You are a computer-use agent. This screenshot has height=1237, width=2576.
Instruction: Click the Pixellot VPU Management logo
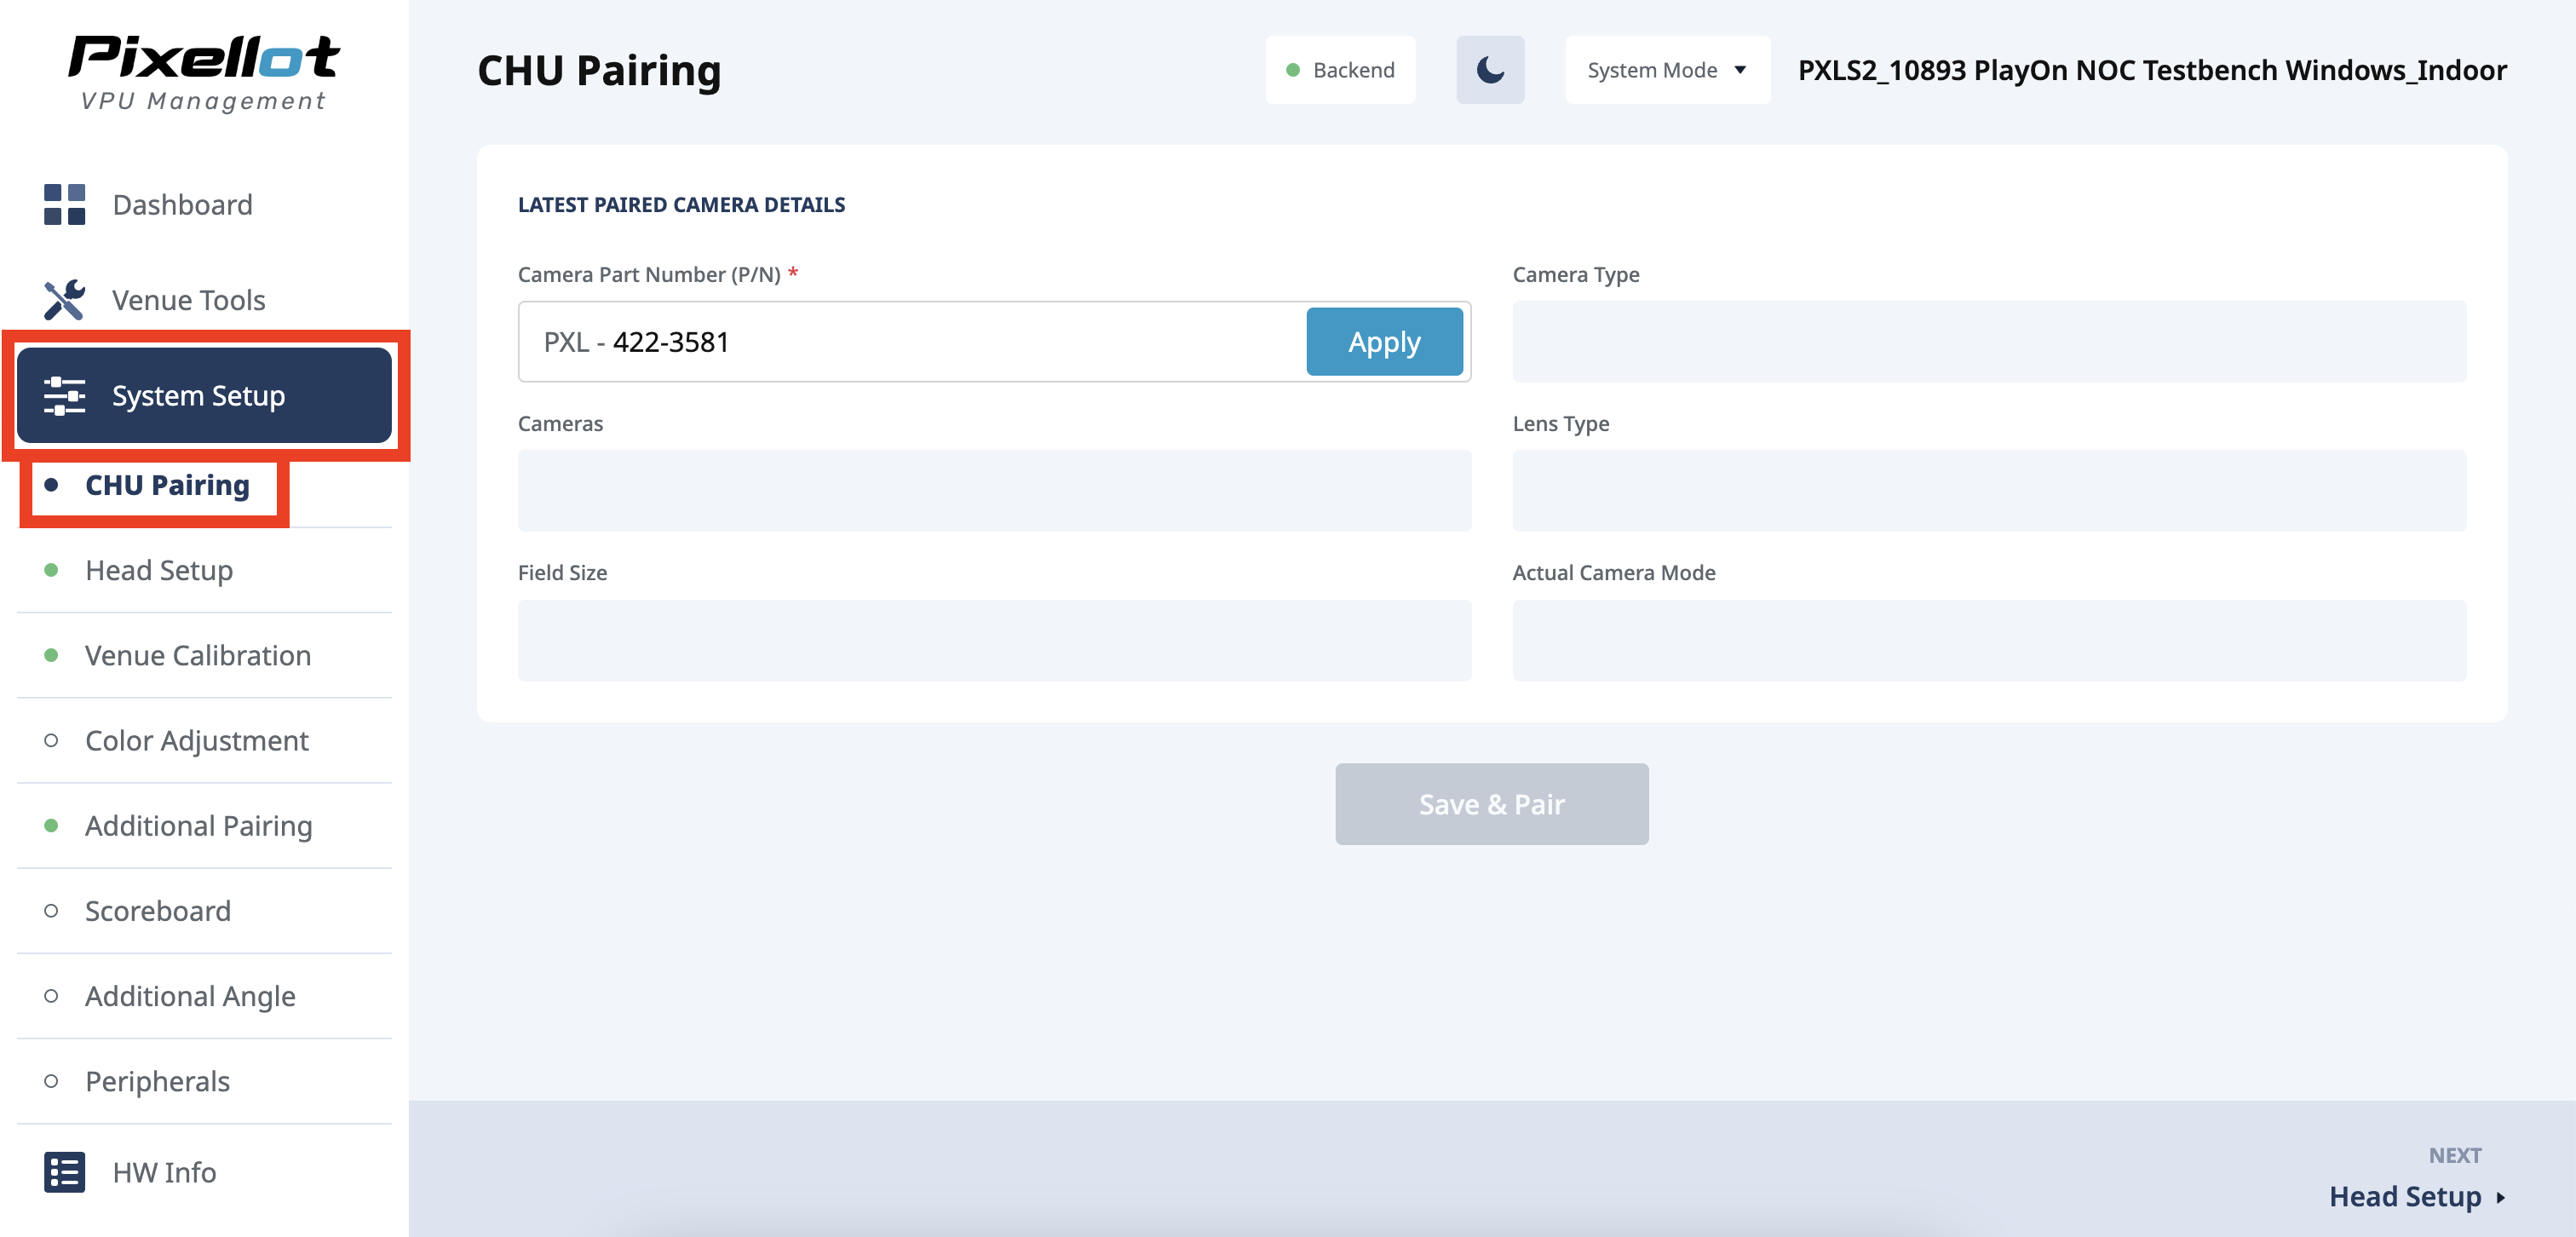click(x=204, y=72)
